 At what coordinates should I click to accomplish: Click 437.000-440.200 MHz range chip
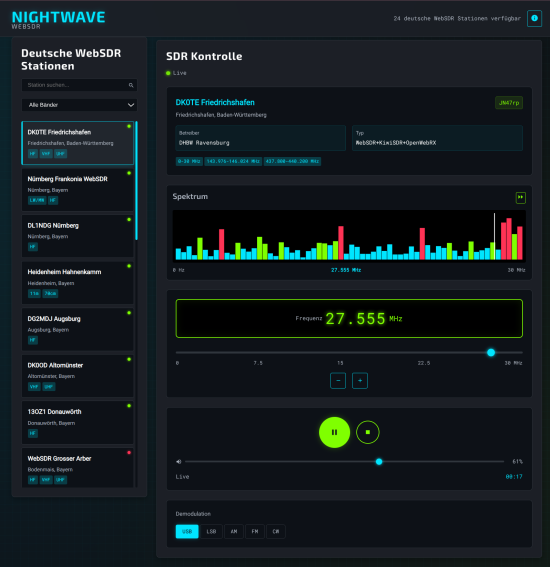pos(292,161)
